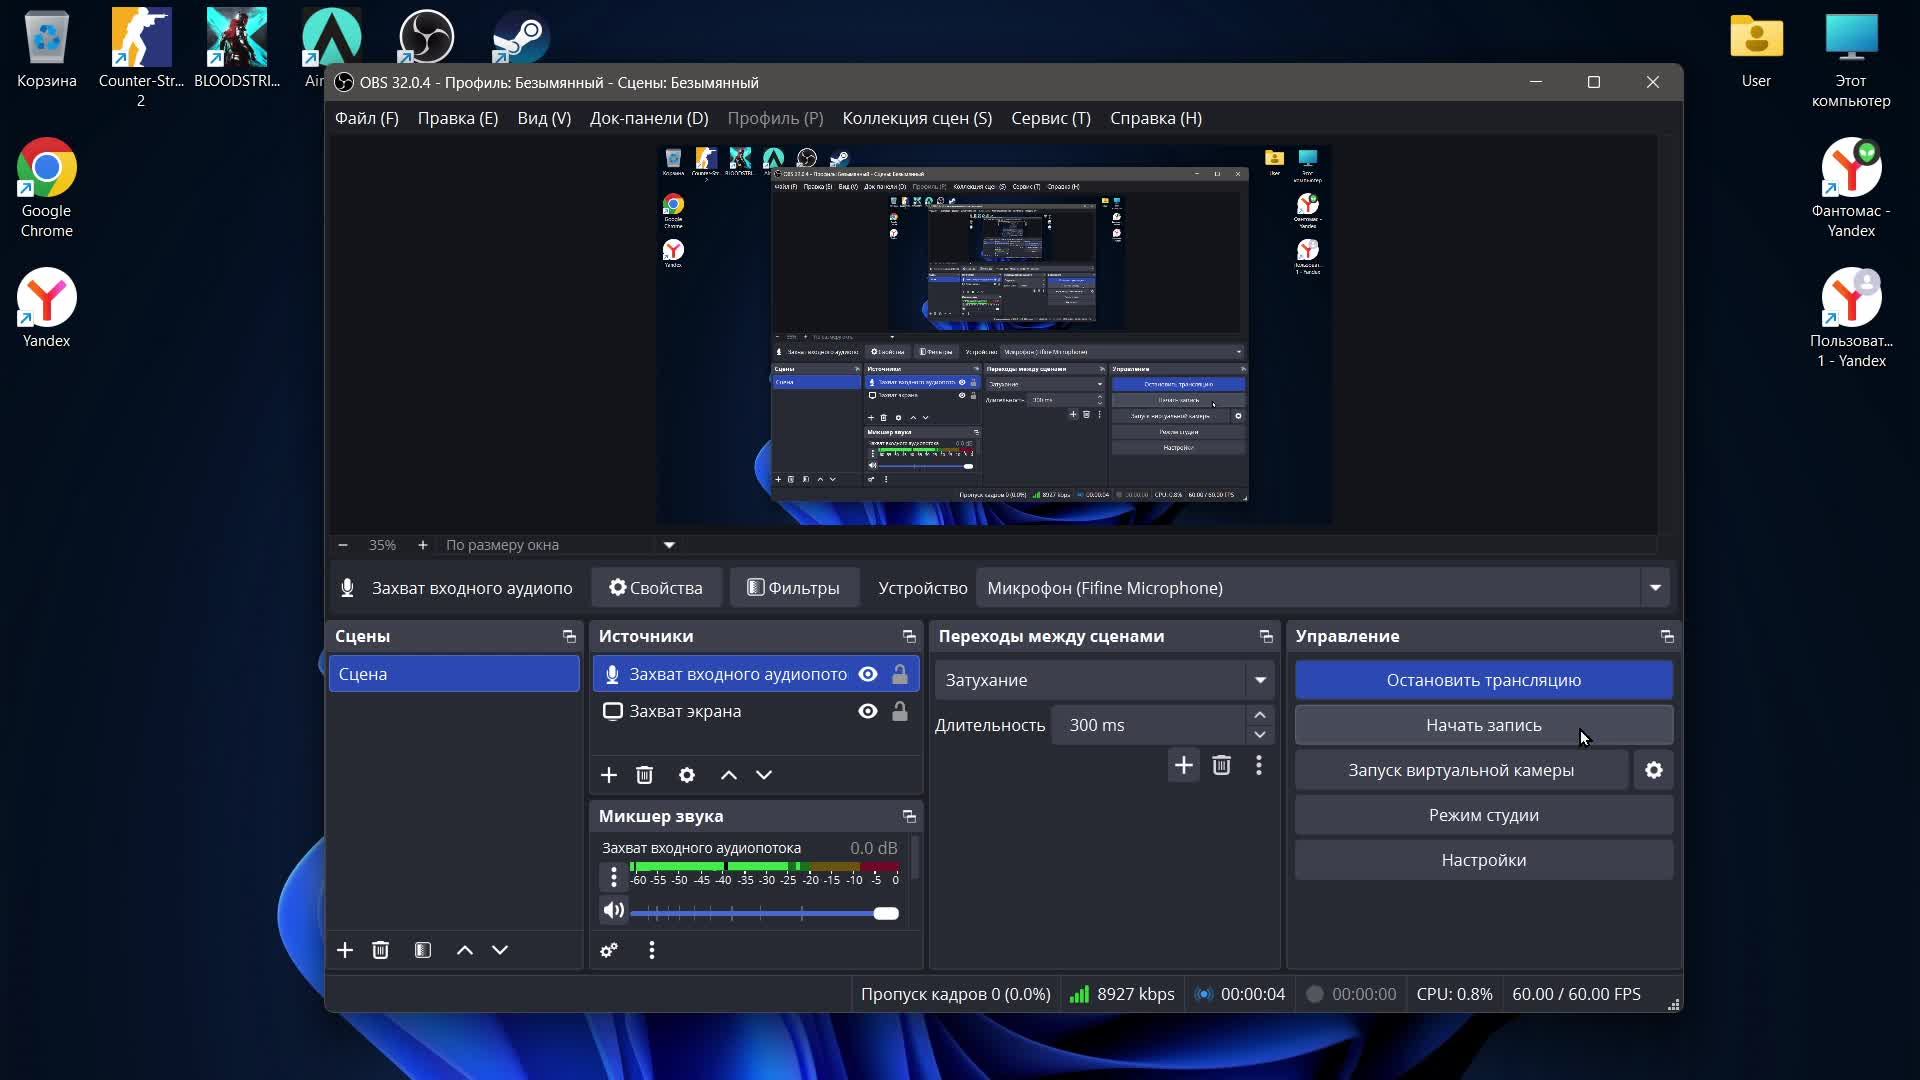Hide the Захват экрана source with eye

(868, 711)
